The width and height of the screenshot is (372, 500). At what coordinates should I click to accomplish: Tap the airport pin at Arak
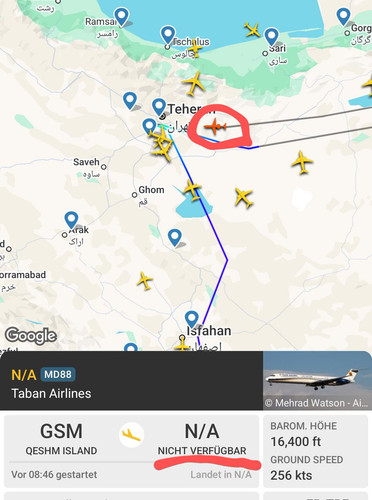click(x=71, y=221)
